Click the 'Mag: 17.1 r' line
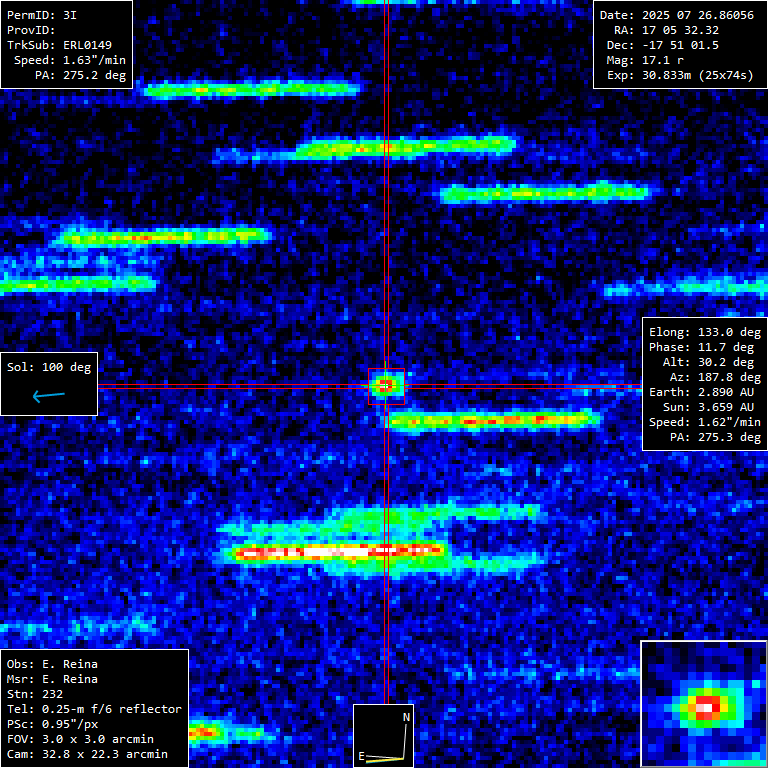 point(645,60)
